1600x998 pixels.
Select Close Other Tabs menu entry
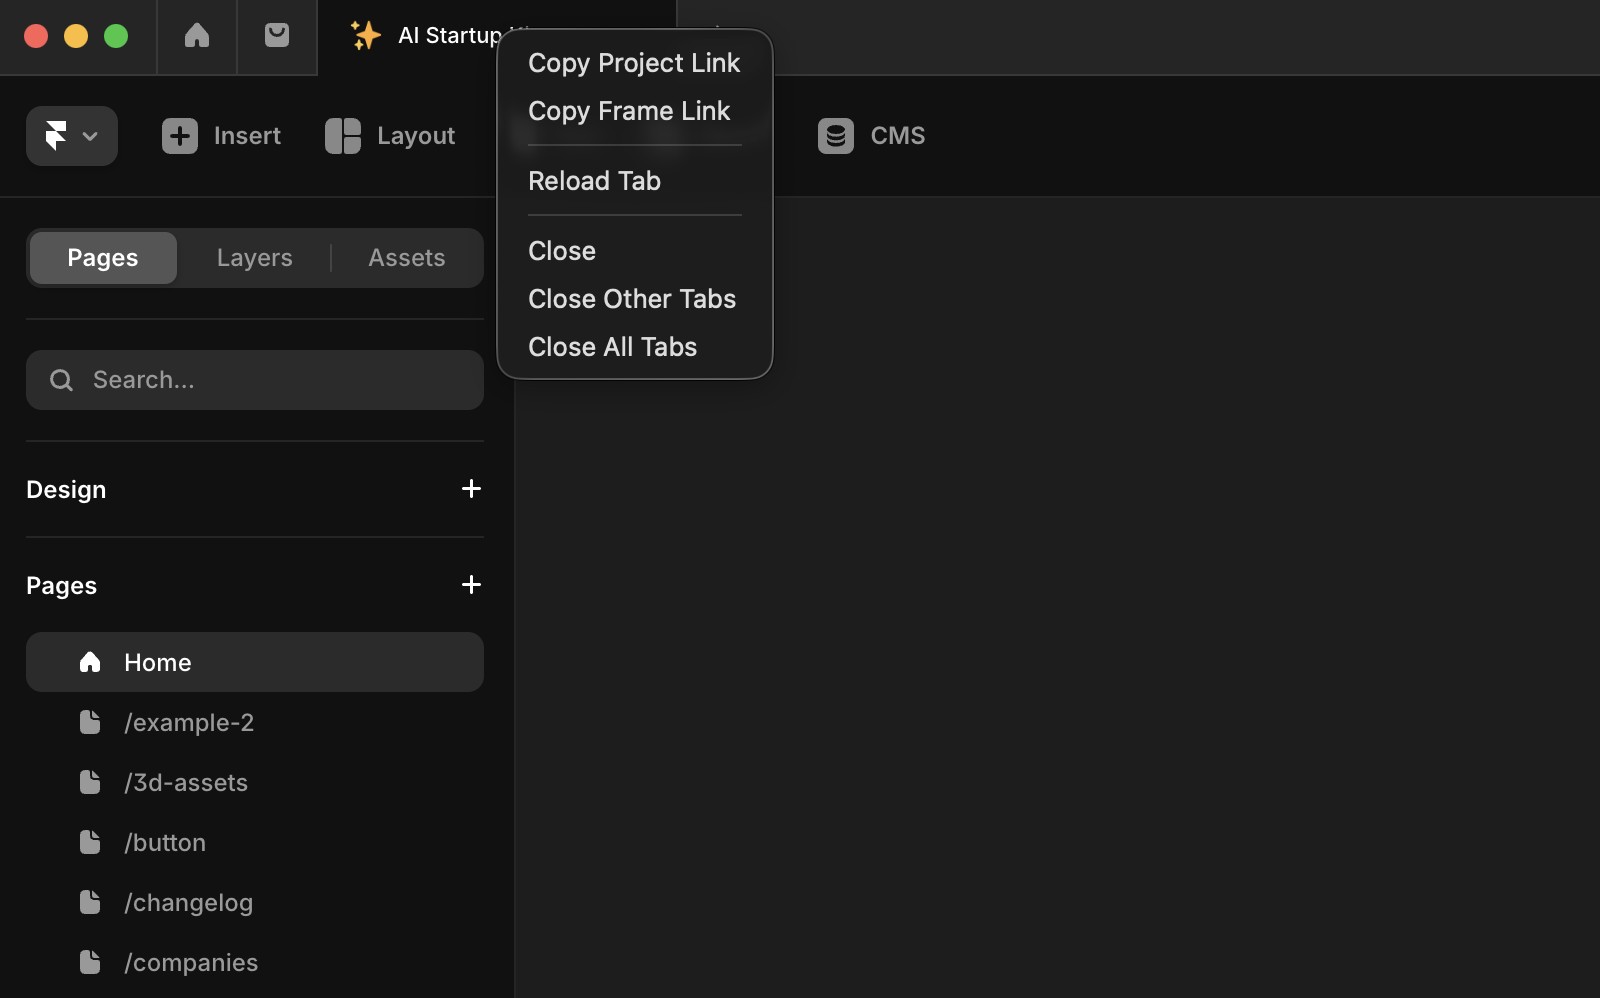pyautogui.click(x=634, y=299)
